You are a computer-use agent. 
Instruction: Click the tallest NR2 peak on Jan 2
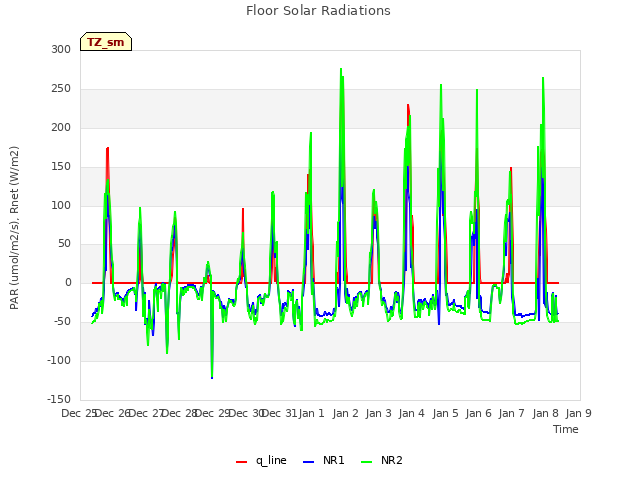tap(341, 69)
